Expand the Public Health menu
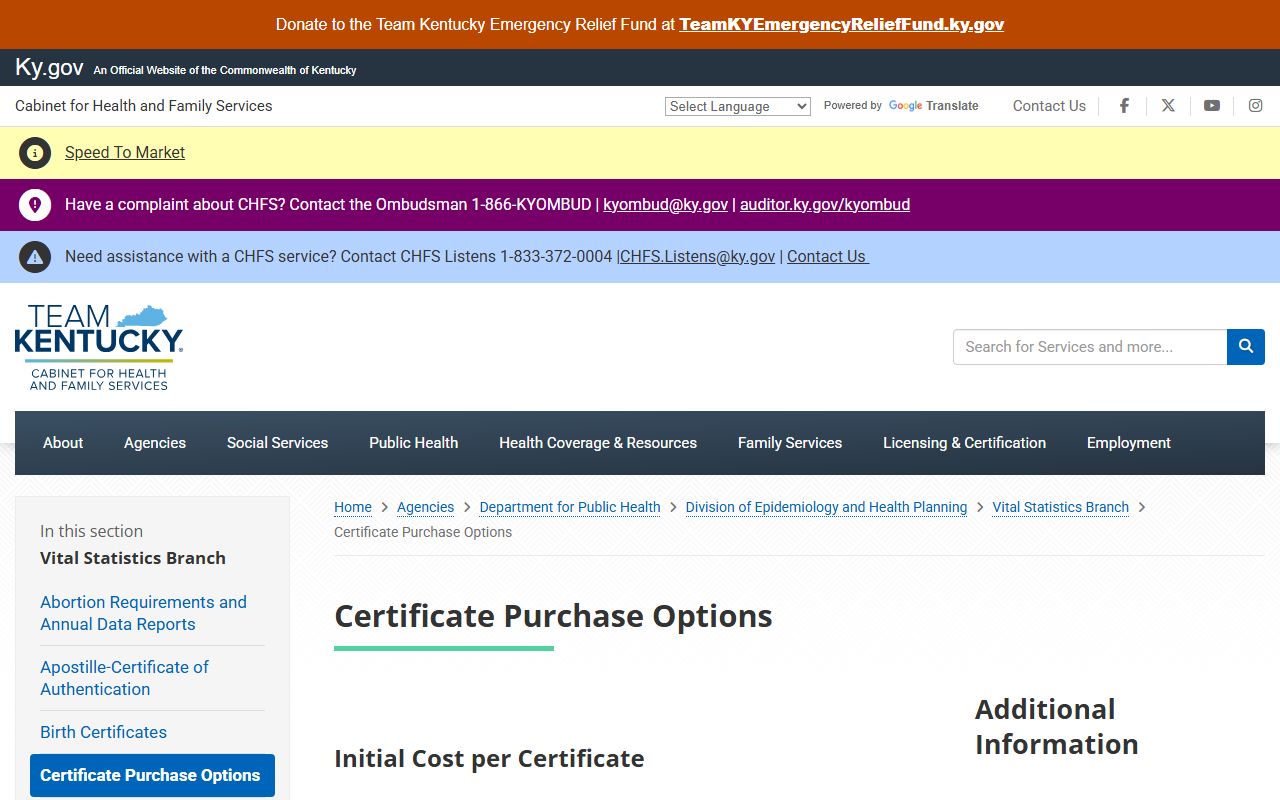This screenshot has width=1280, height=800. pos(413,443)
